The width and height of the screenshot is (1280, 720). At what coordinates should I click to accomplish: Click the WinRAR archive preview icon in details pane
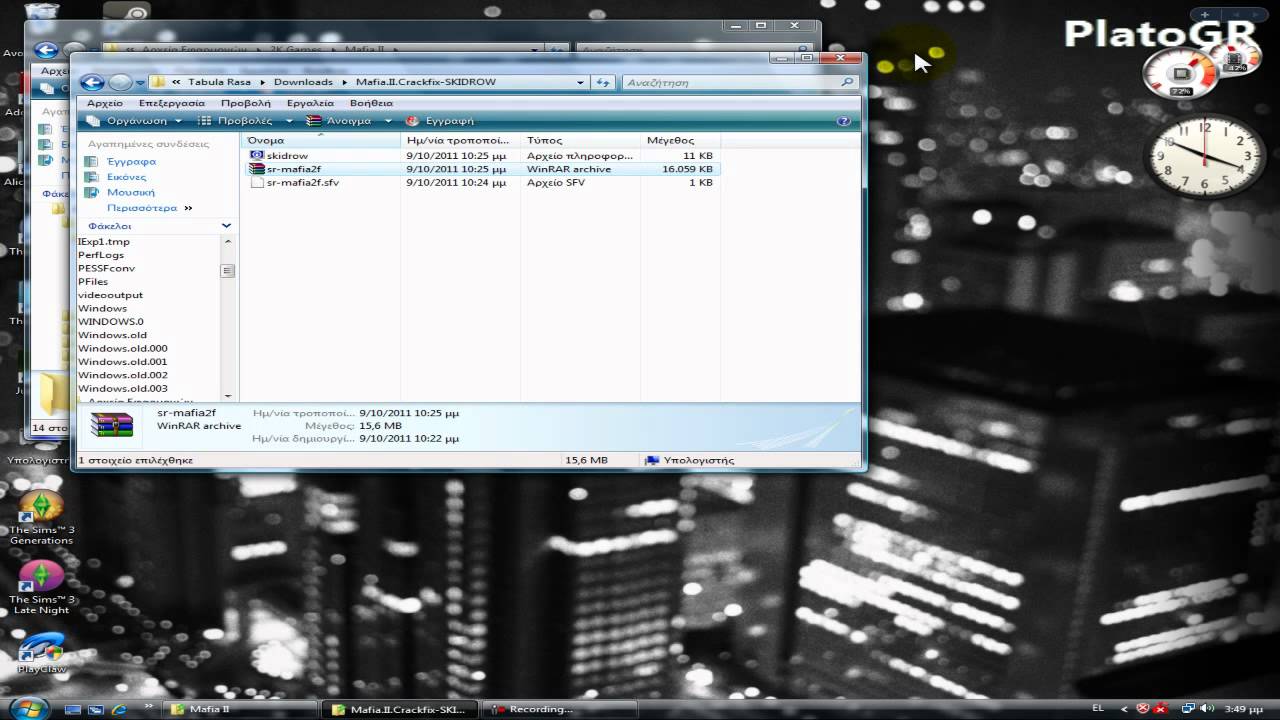click(111, 424)
